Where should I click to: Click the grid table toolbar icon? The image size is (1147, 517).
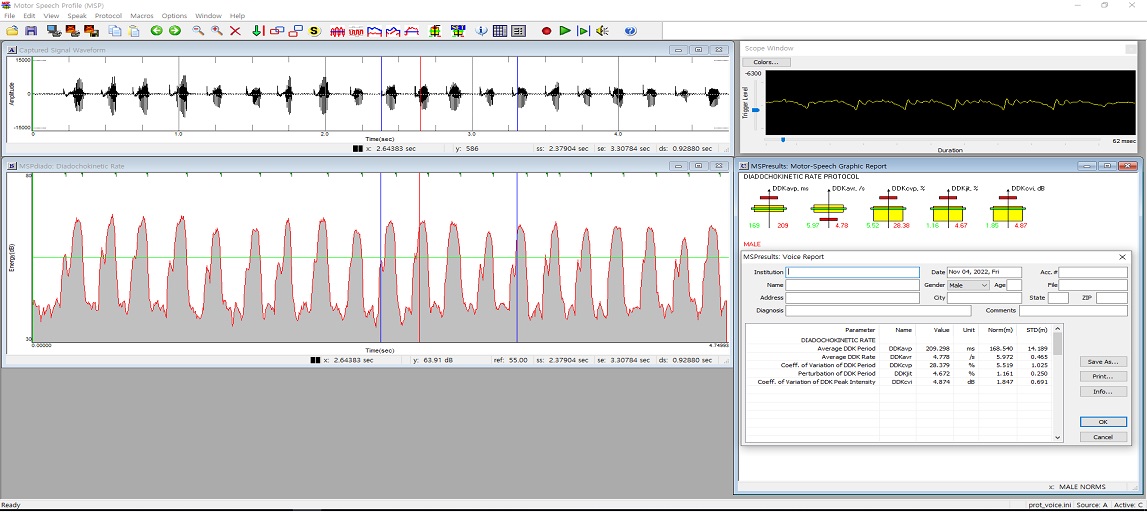coord(500,31)
